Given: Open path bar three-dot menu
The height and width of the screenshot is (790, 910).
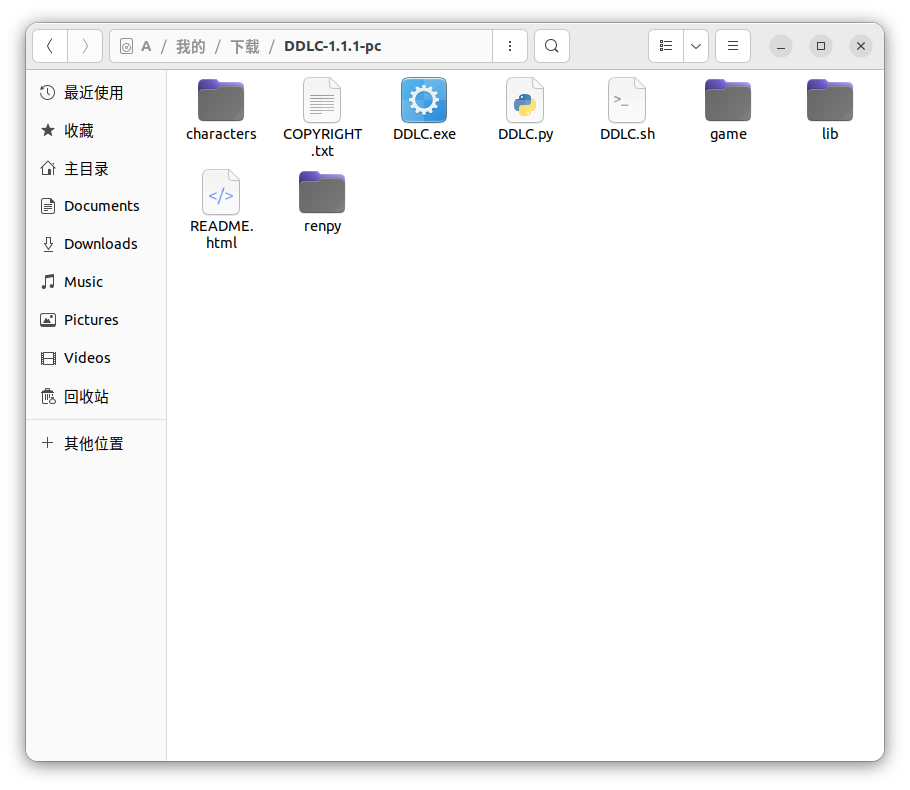Looking at the screenshot, I should [x=510, y=46].
